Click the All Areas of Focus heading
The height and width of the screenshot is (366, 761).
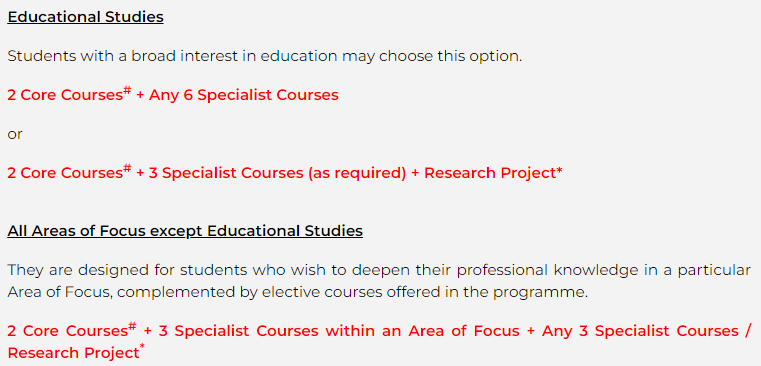click(185, 231)
